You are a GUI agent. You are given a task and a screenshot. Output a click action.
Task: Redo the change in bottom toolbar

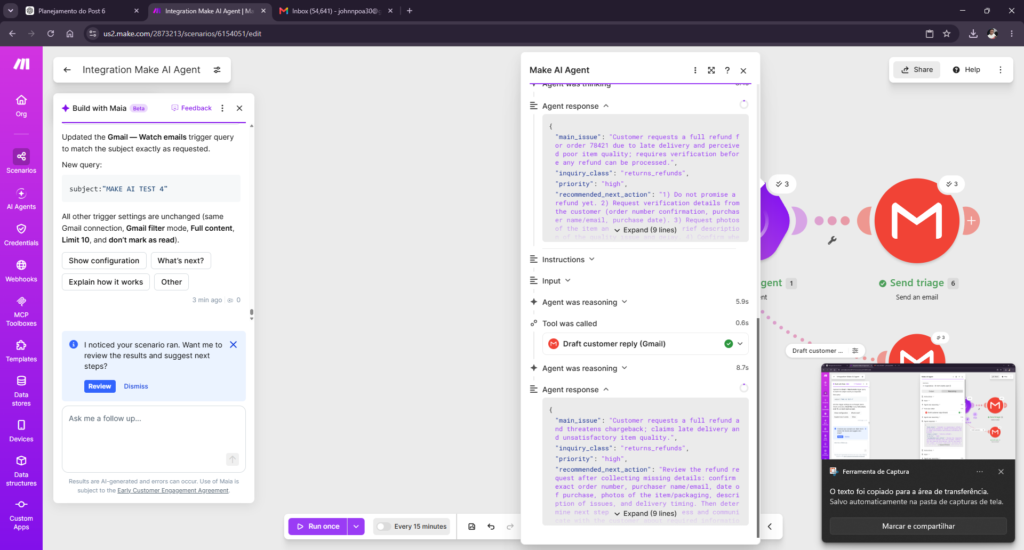click(x=510, y=526)
